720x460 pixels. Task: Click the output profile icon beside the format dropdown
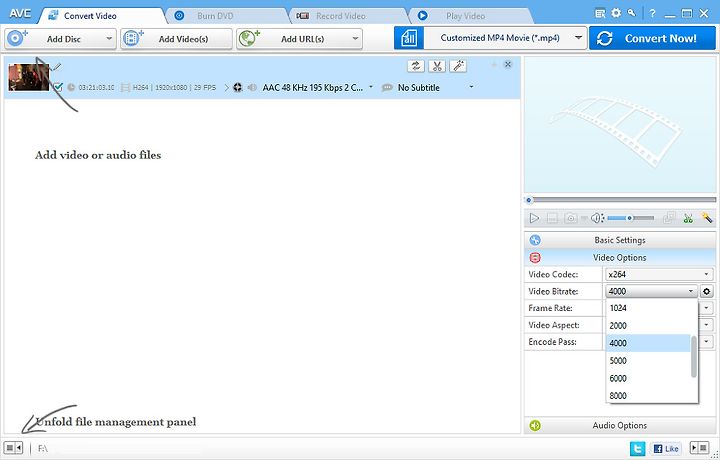(409, 38)
